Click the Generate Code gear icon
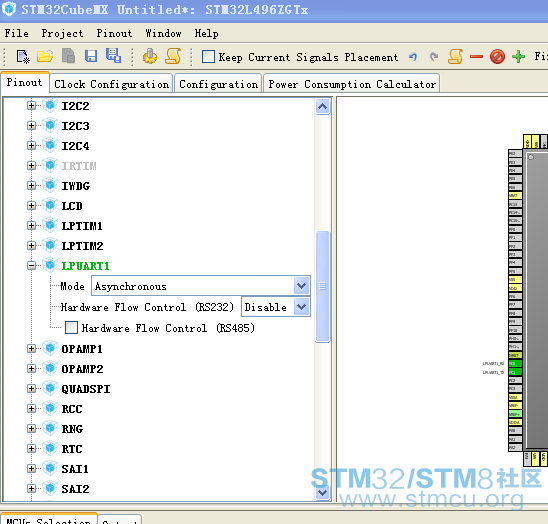The image size is (548, 524). 150,56
